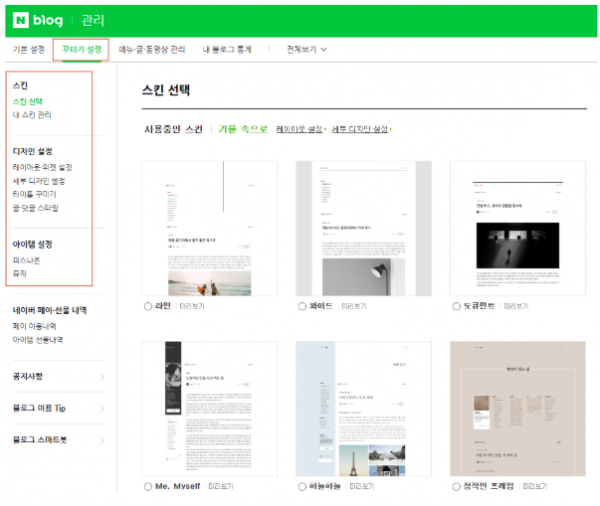Switch to 꾸미기 설정 tab
The height and width of the screenshot is (506, 600).
(x=82, y=49)
